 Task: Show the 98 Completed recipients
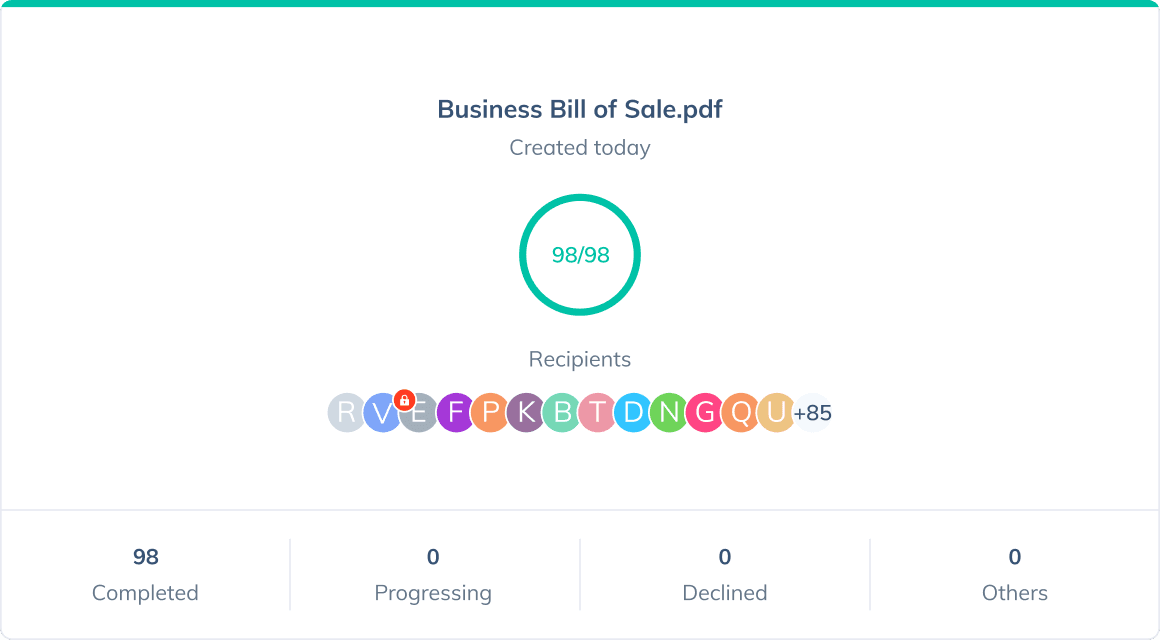(x=145, y=574)
